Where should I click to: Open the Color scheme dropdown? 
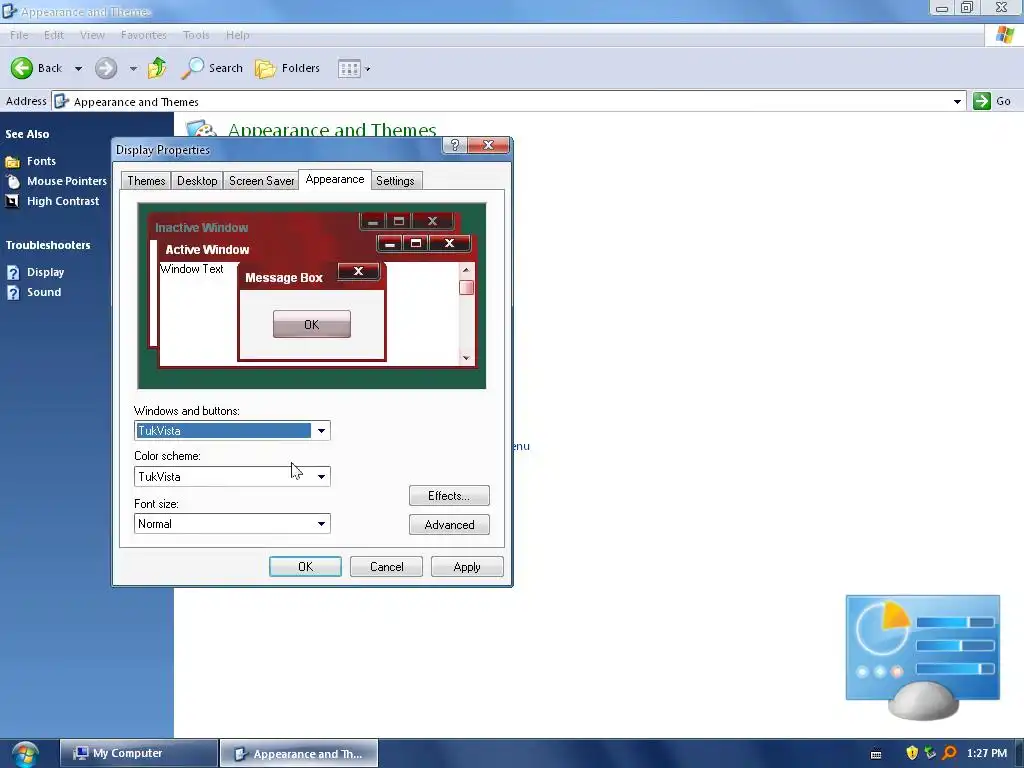coord(321,477)
